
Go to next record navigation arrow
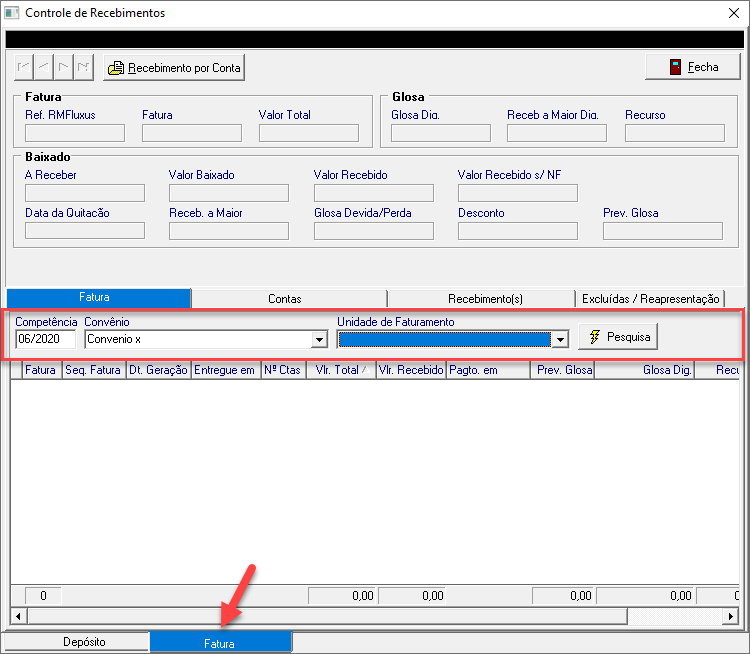pyautogui.click(x=63, y=67)
